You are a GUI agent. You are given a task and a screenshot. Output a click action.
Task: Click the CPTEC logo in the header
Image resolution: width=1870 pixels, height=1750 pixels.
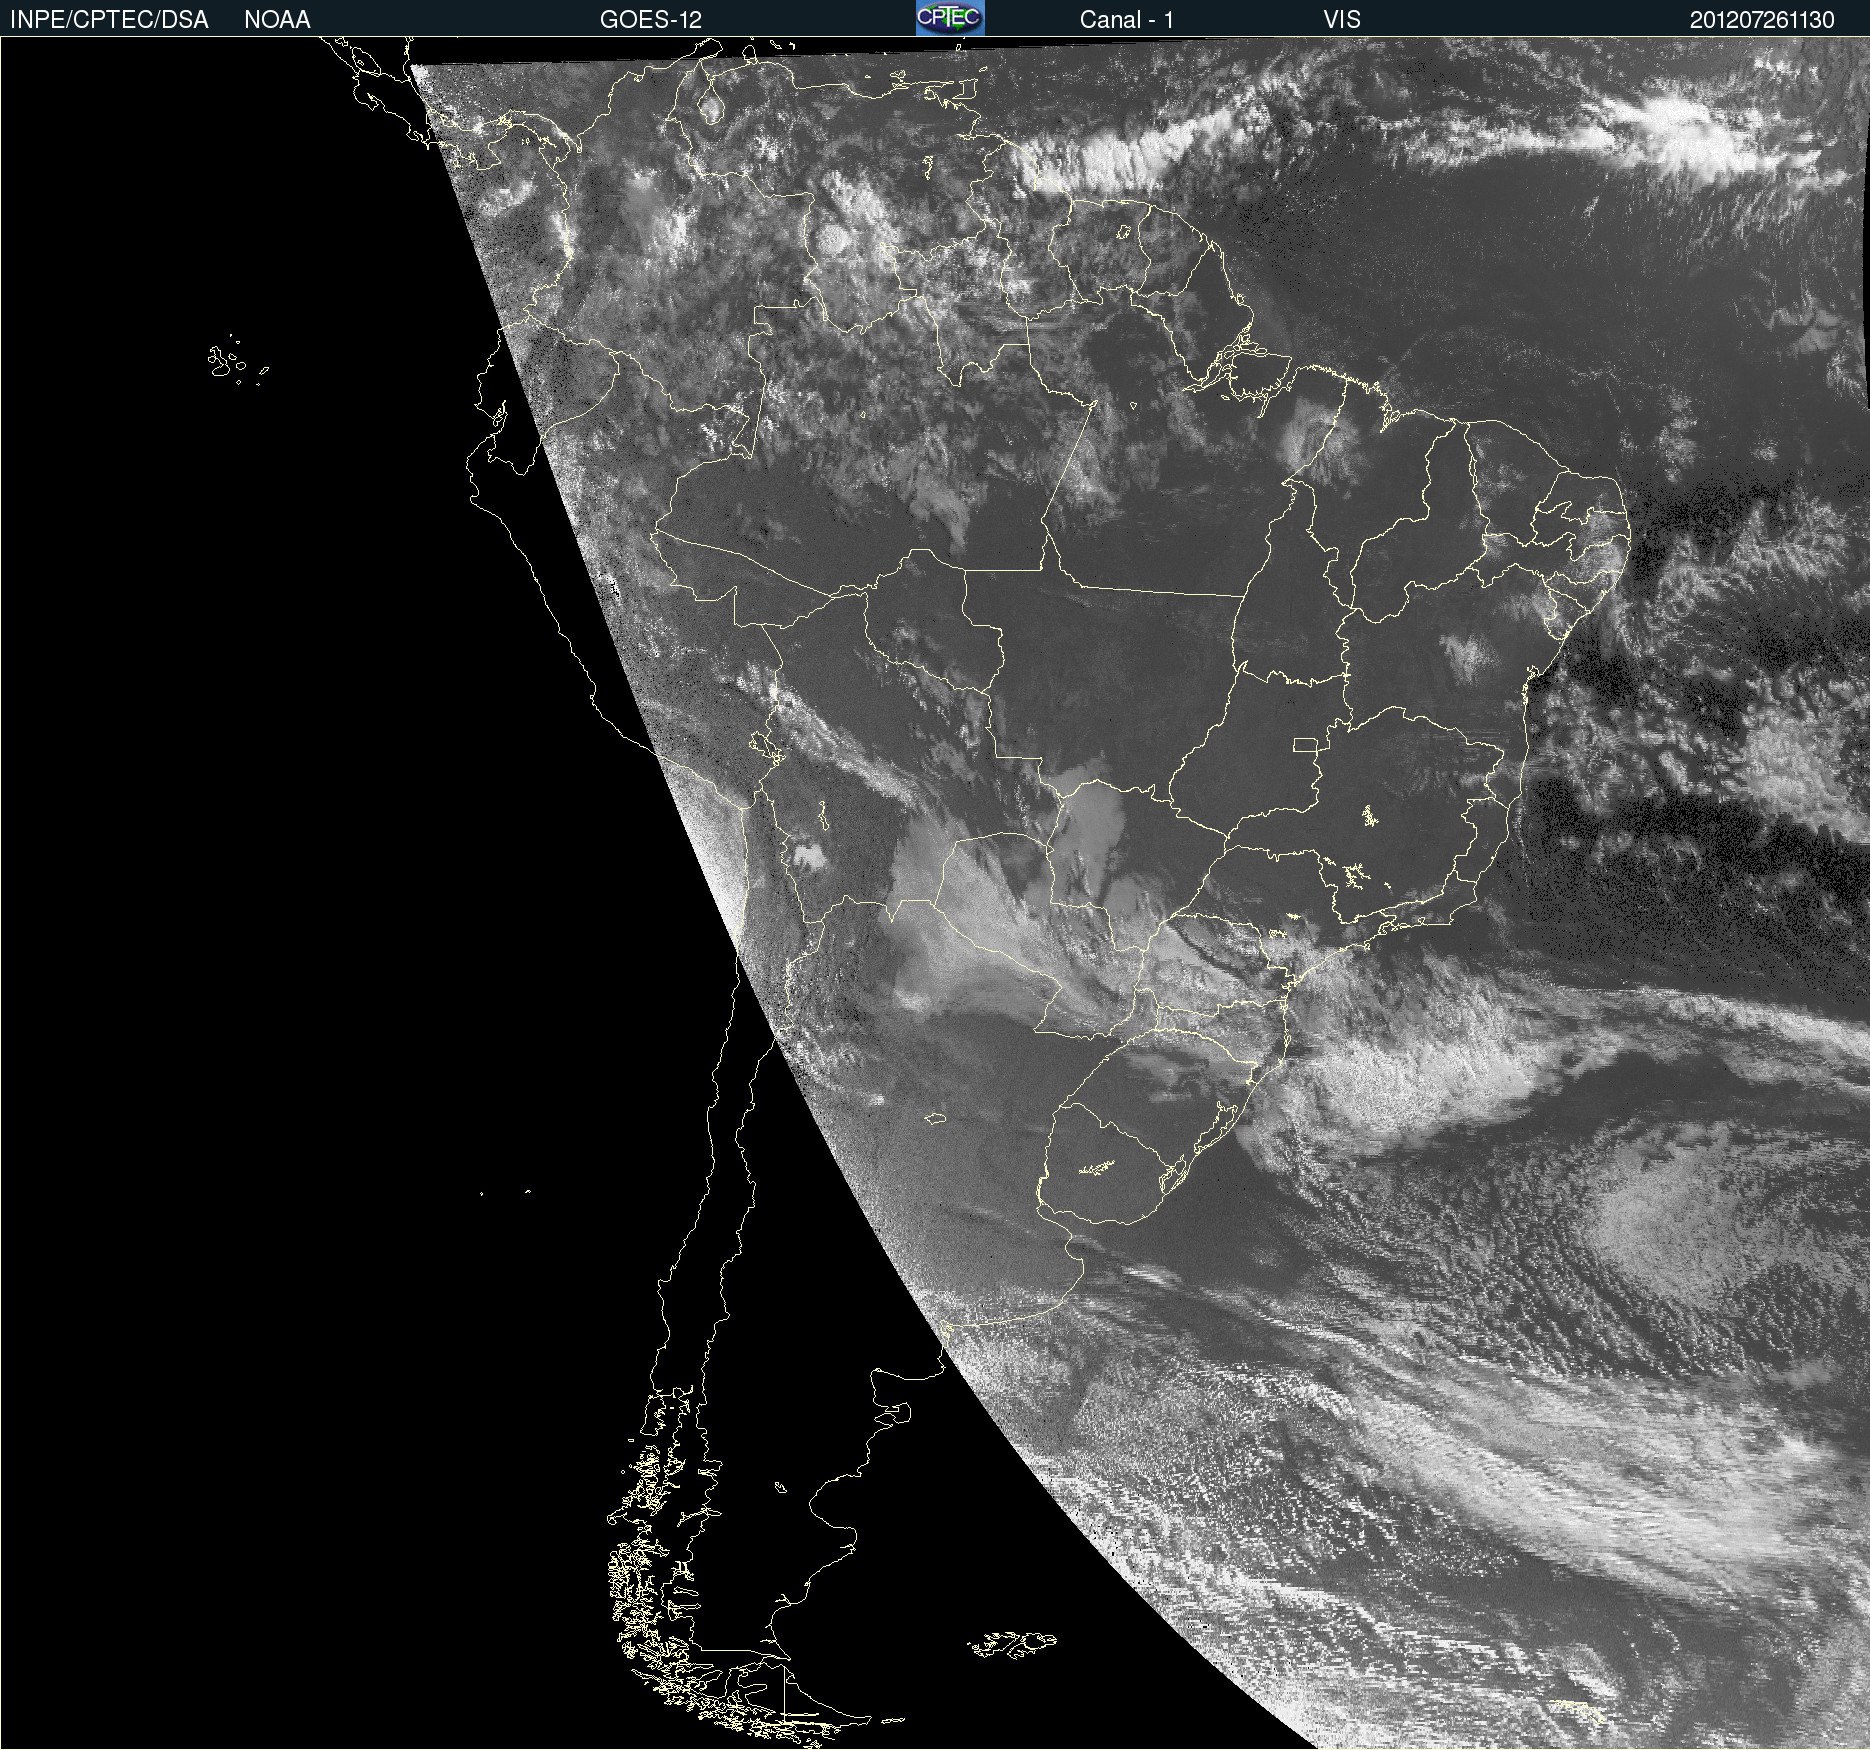tap(950, 18)
